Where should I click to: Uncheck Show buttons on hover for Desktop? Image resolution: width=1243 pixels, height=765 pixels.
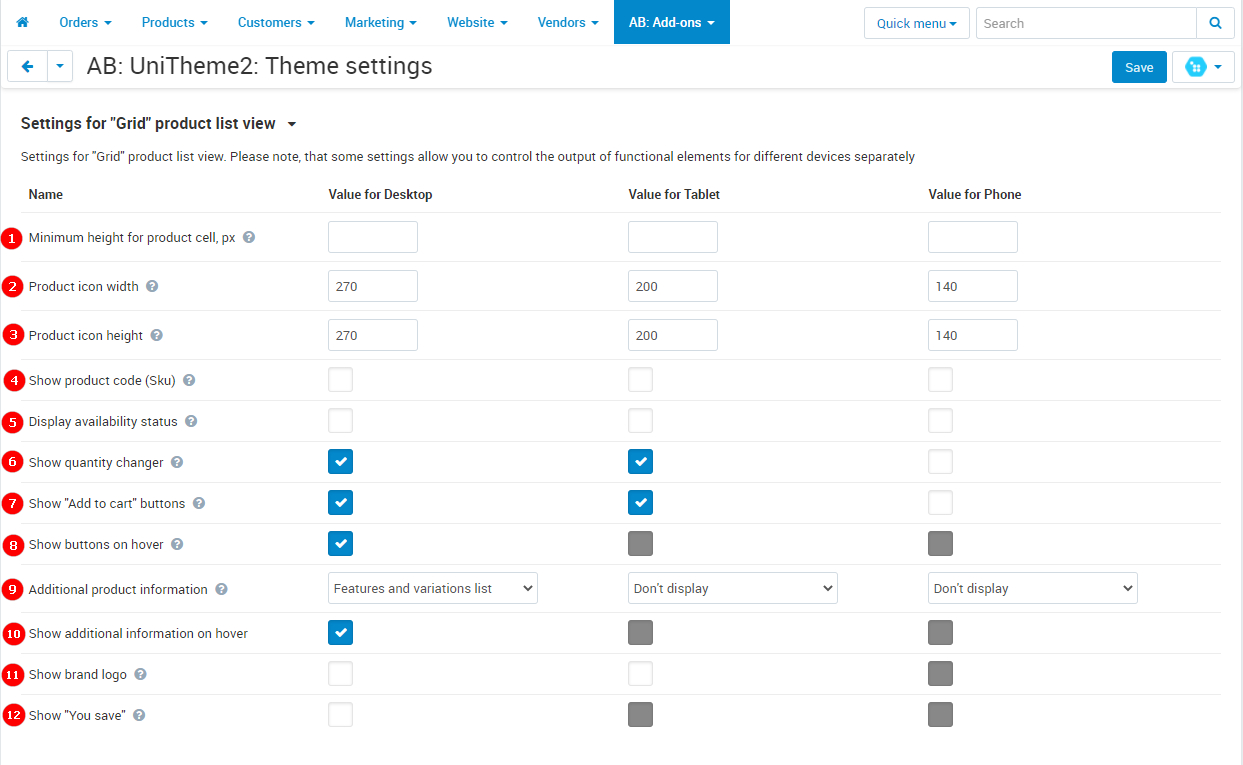point(340,544)
